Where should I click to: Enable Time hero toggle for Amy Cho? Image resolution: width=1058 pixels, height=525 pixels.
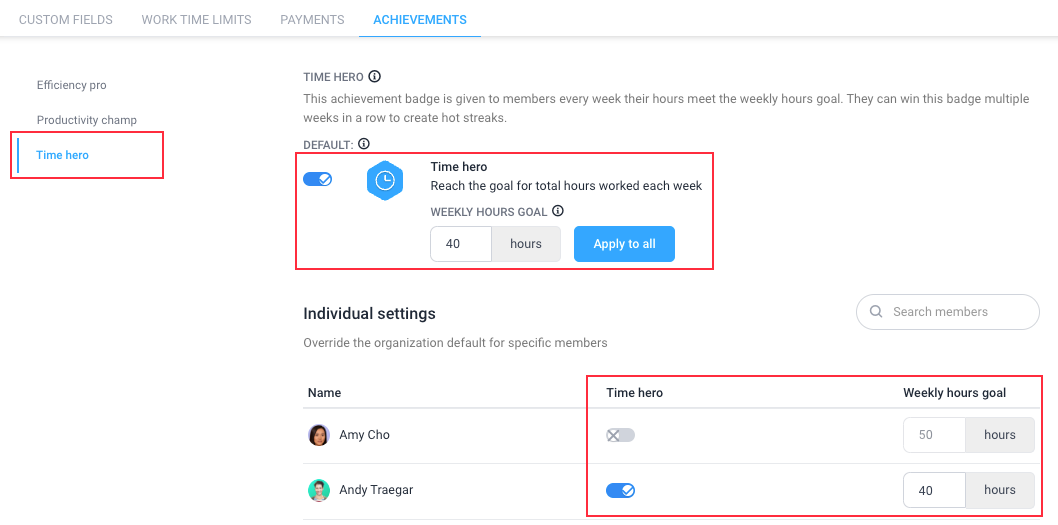(620, 435)
